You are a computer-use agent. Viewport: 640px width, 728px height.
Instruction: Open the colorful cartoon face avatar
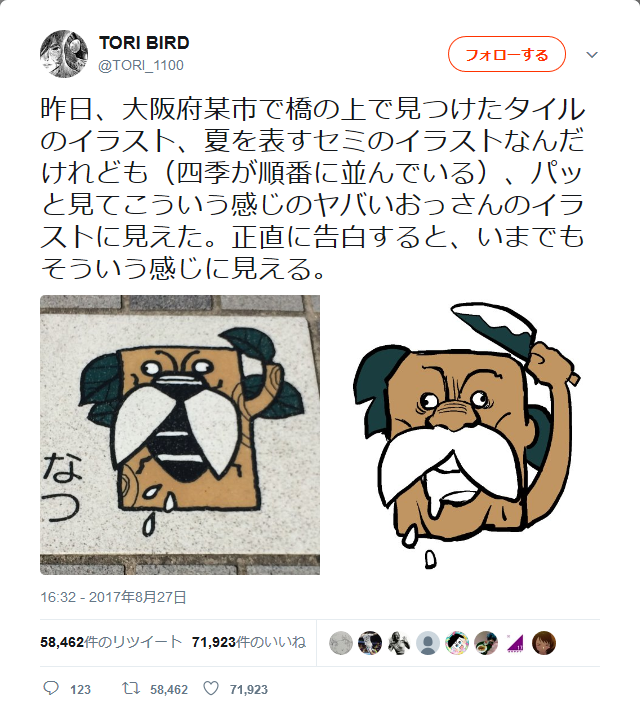457,643
